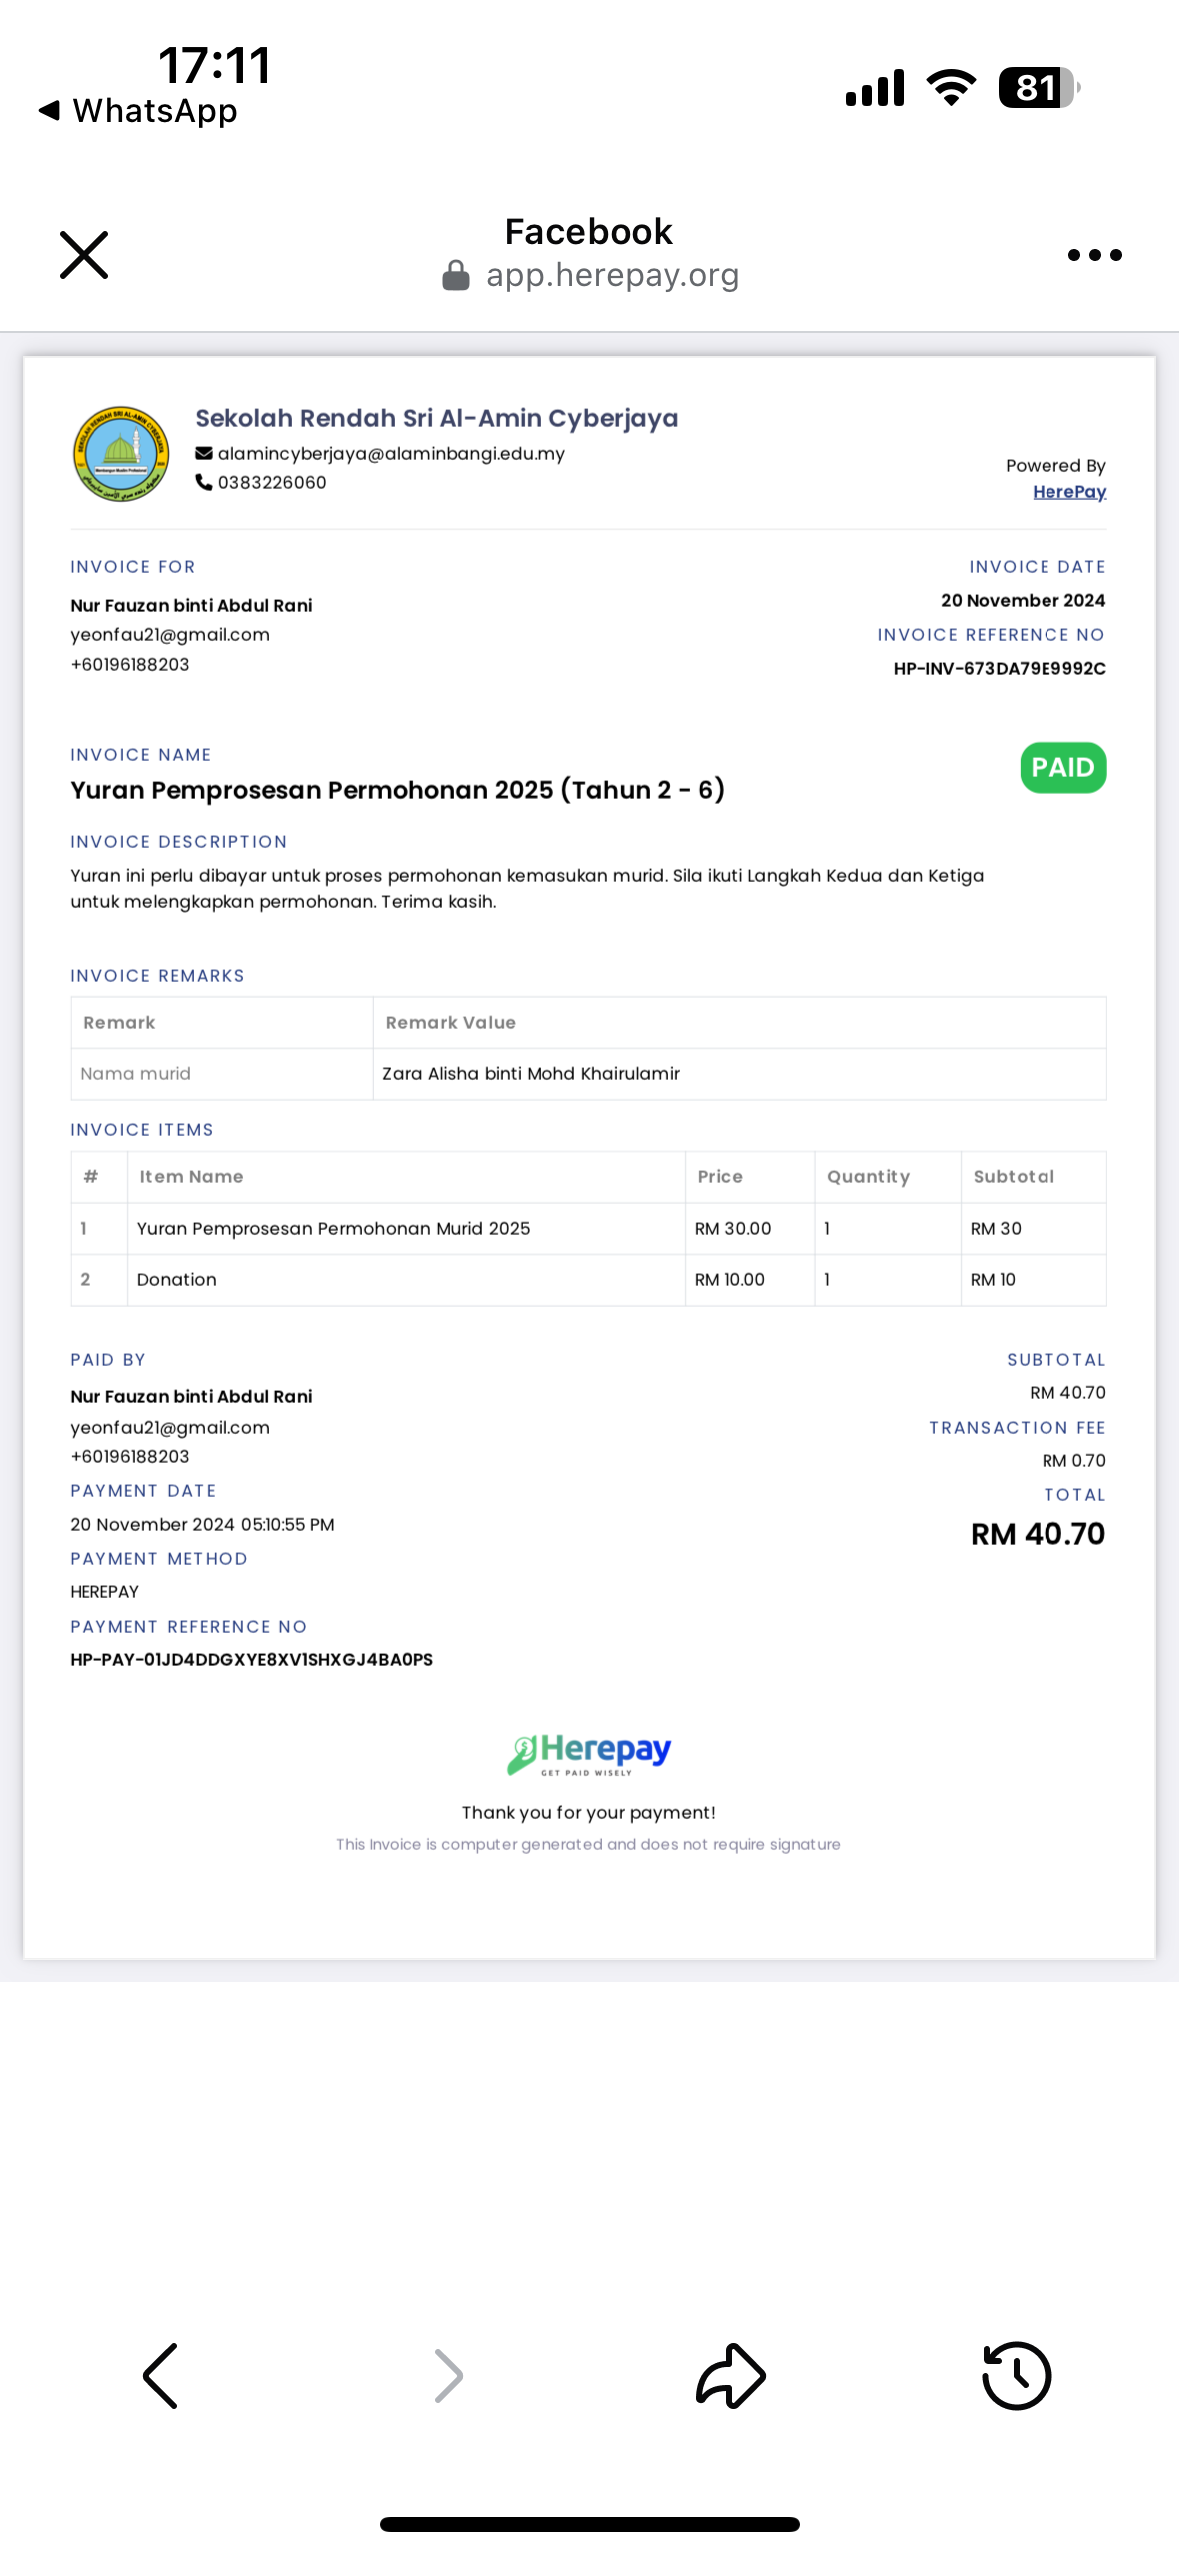Share this invoice page via arrow icon
Screen dimensions: 1179x2556
(731, 2375)
